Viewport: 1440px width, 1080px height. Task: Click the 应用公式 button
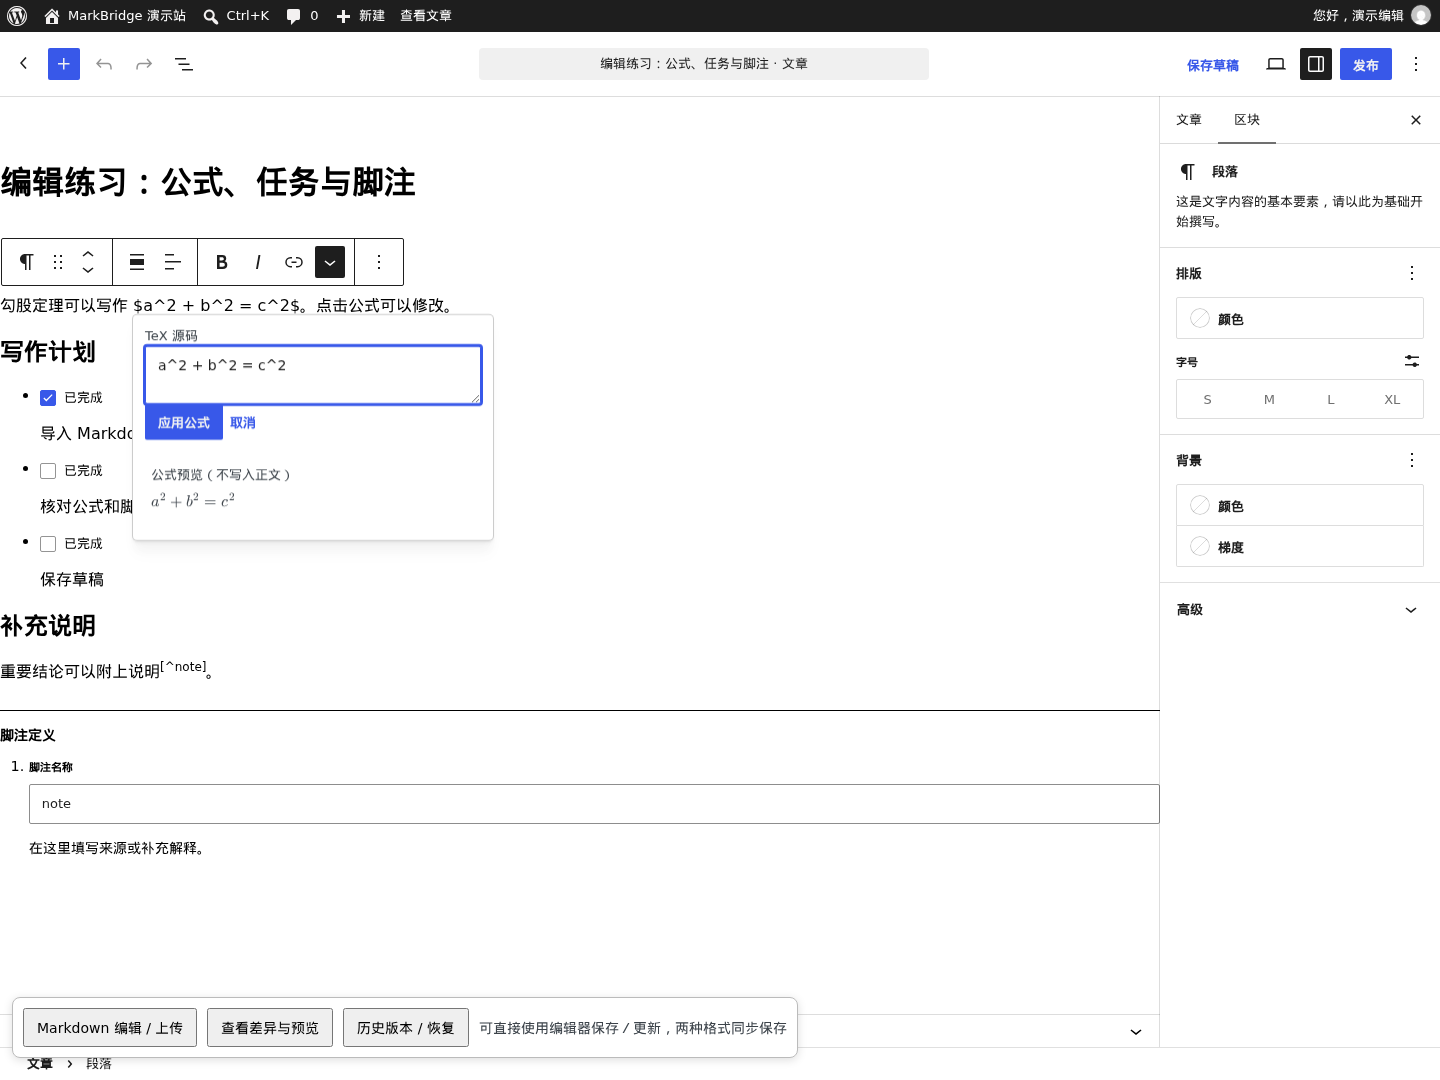(x=184, y=423)
